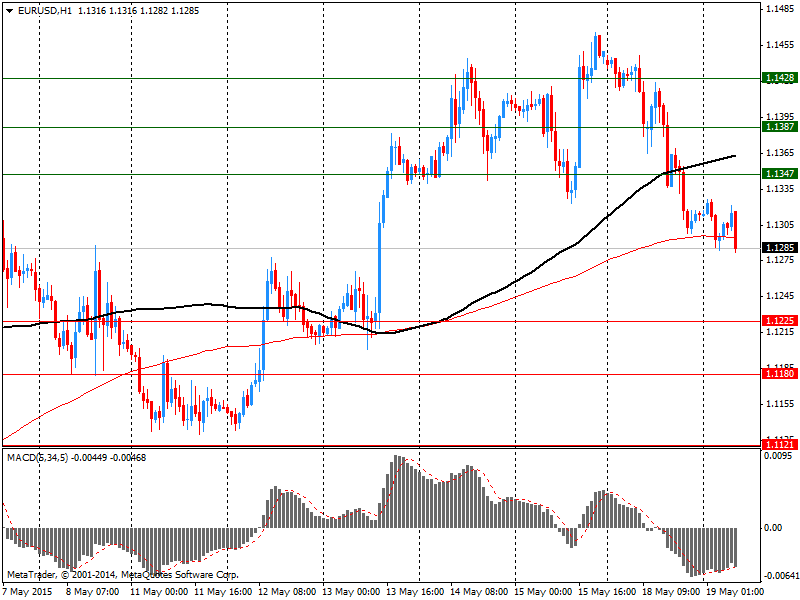Click the 1.1305 price scale value
The image size is (800, 600).
click(781, 224)
